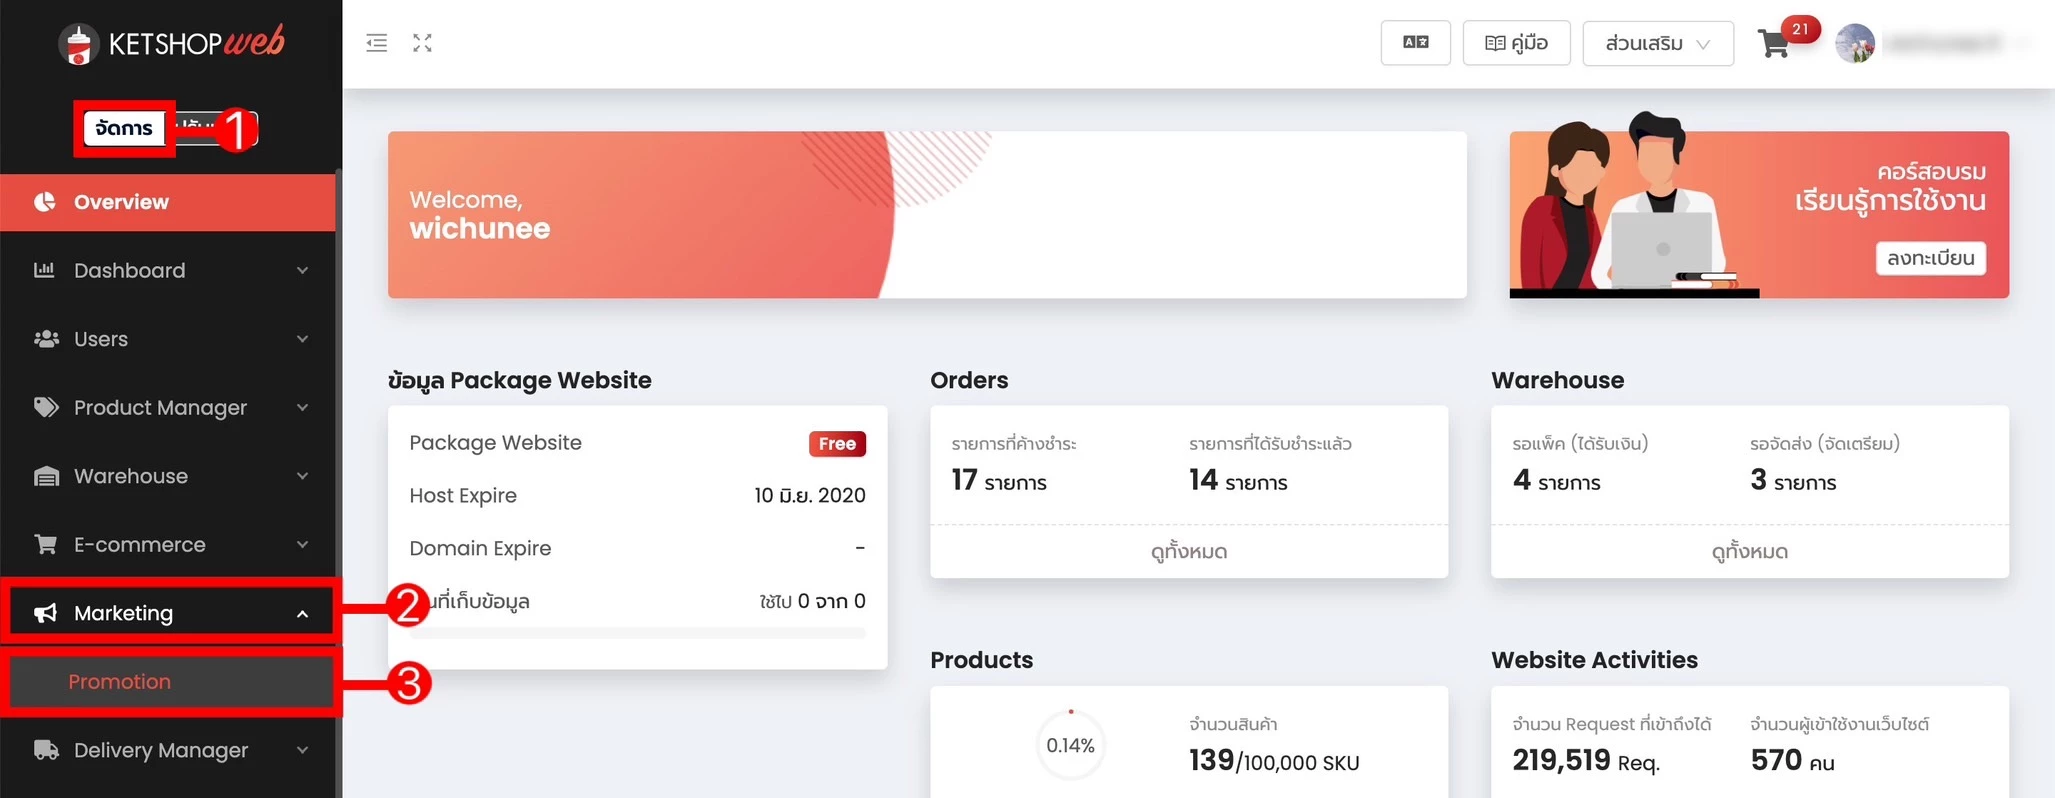Viewport: 2055px width, 798px height.
Task: Click the user profile avatar
Action: click(1855, 44)
